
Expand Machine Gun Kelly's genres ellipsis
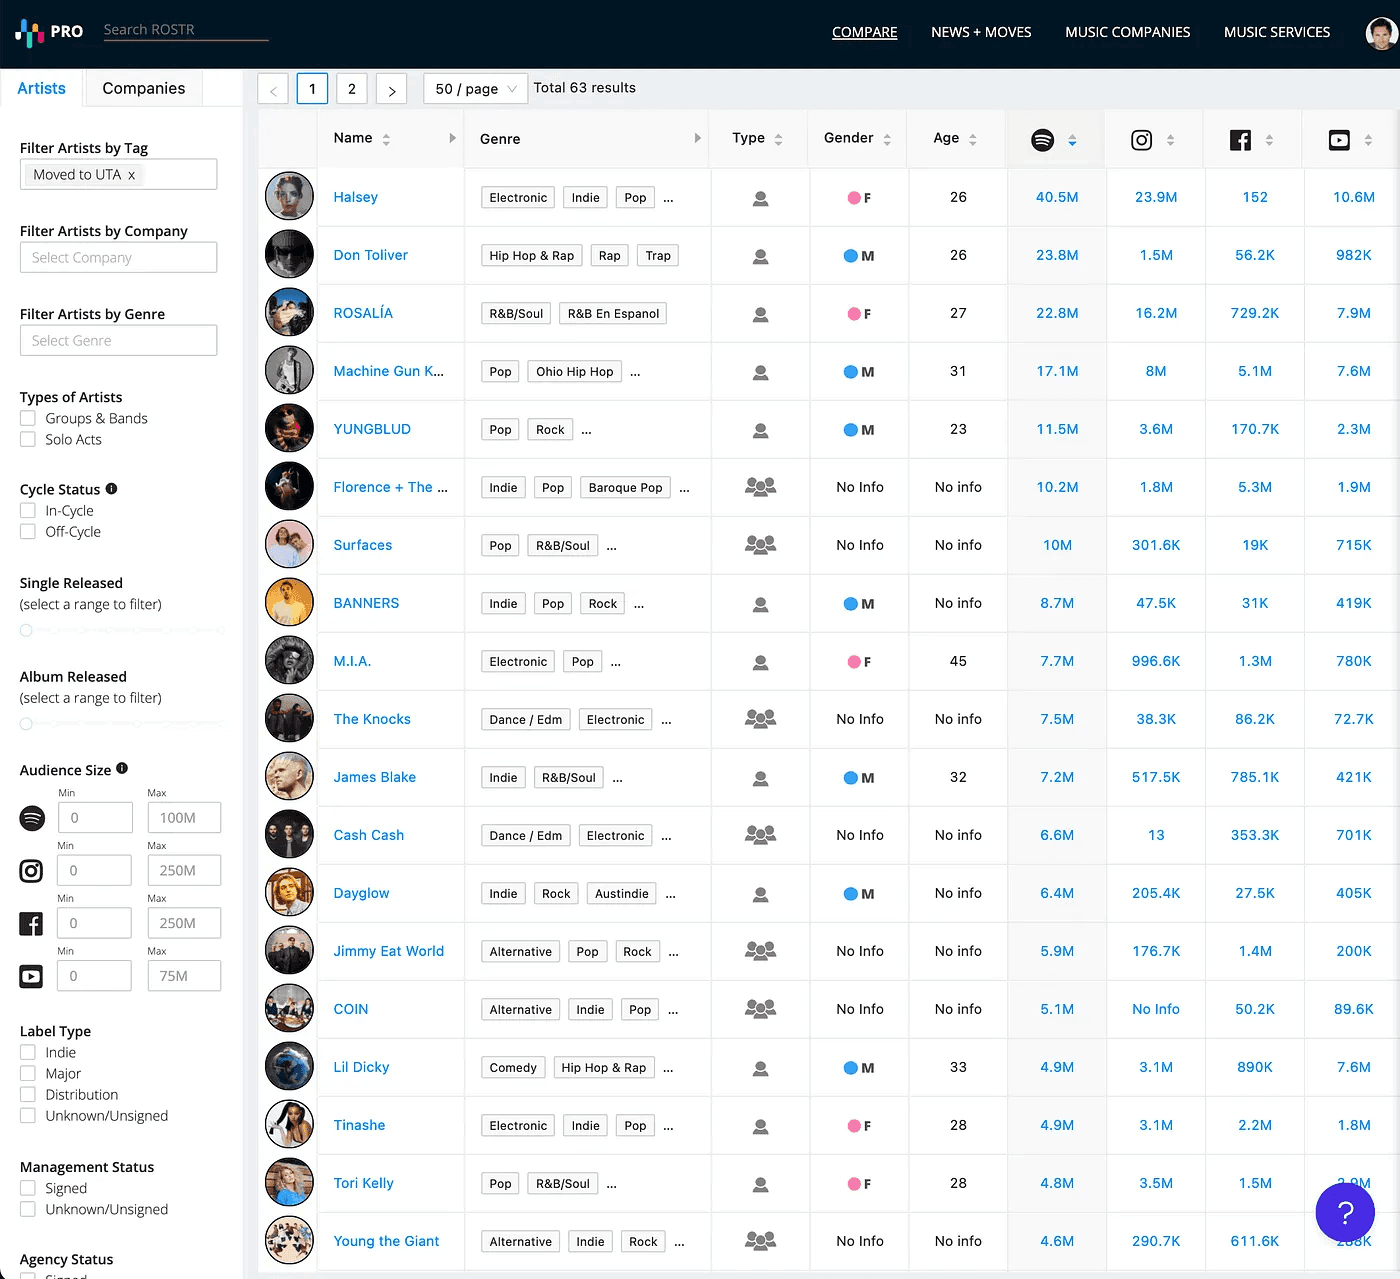(x=635, y=372)
